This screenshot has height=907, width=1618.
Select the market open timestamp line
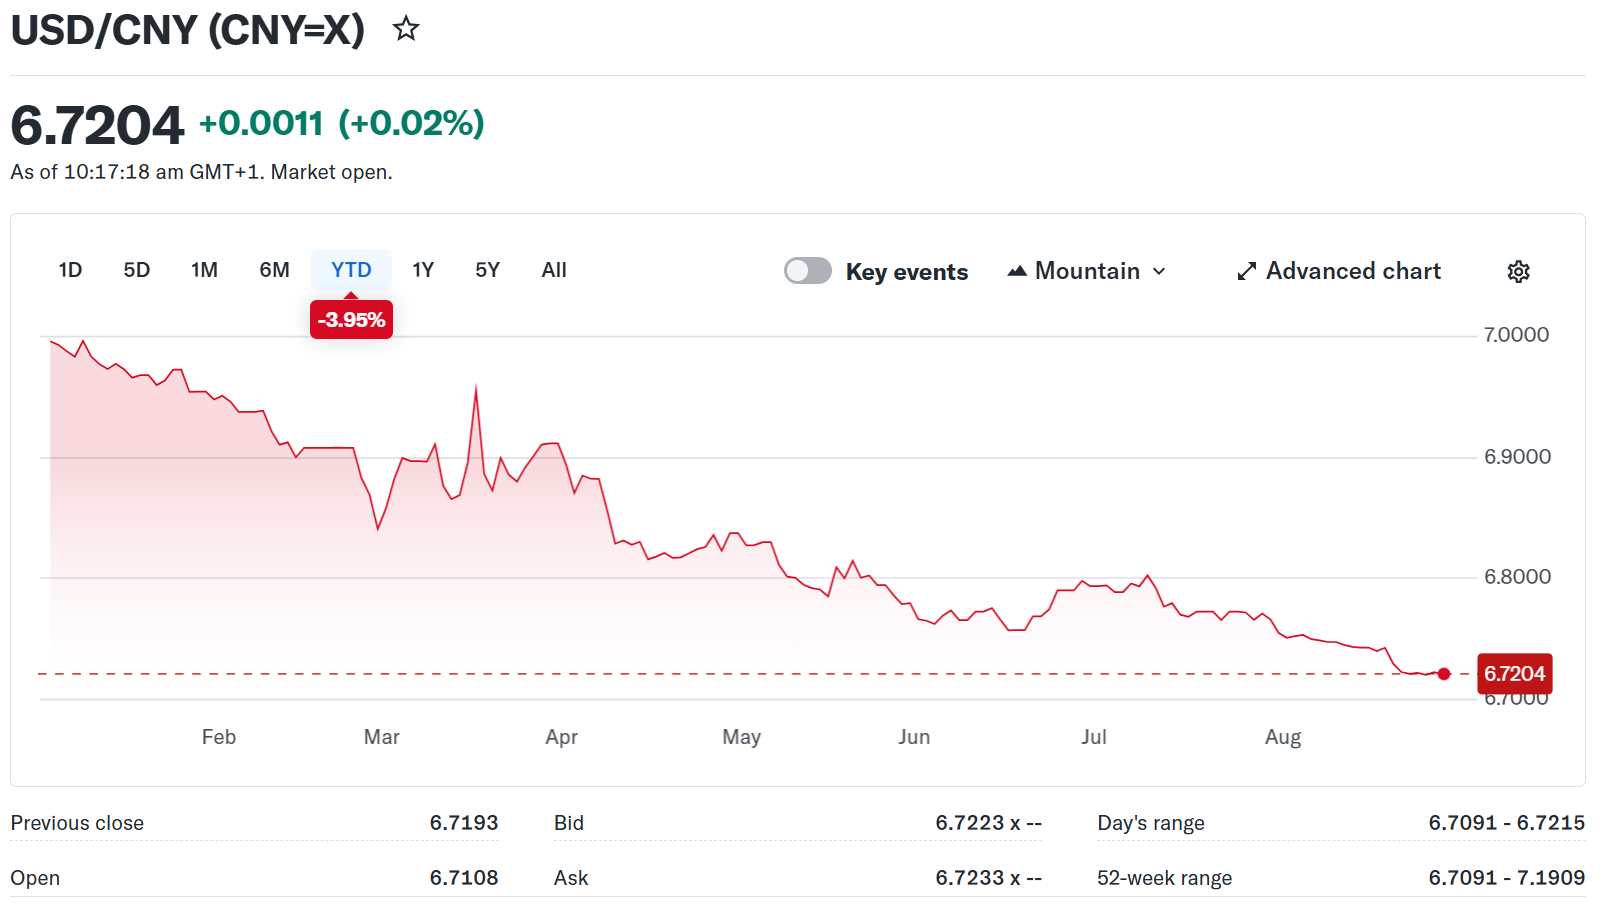point(201,172)
